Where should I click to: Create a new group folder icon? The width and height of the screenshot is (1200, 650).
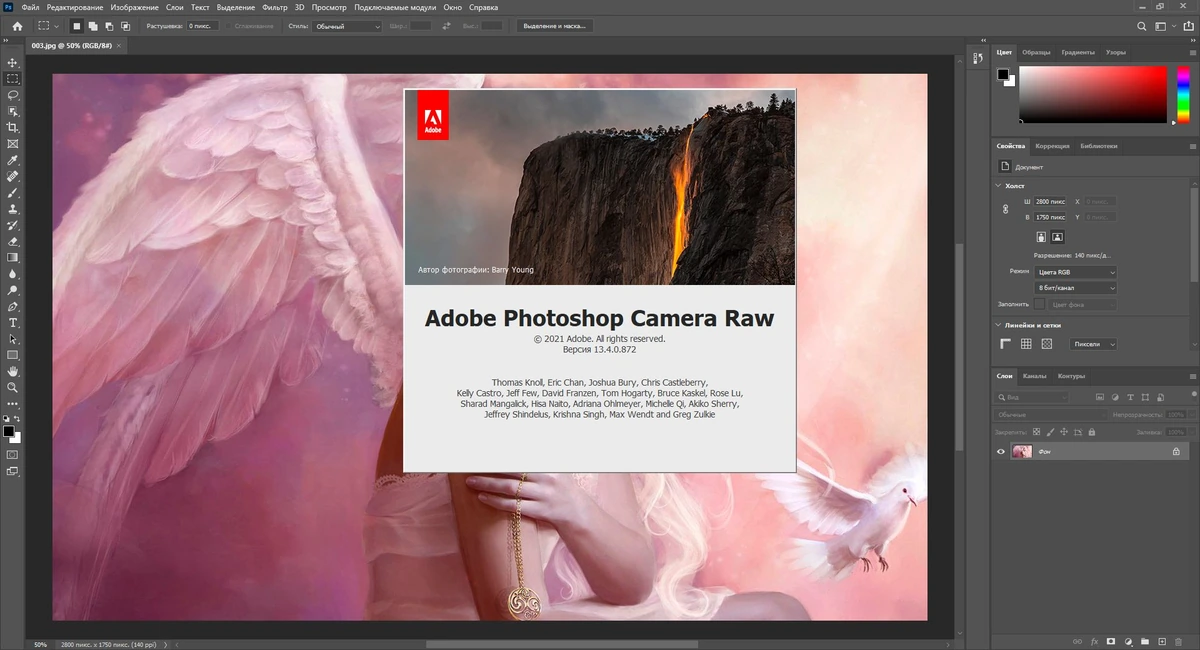coord(1145,641)
